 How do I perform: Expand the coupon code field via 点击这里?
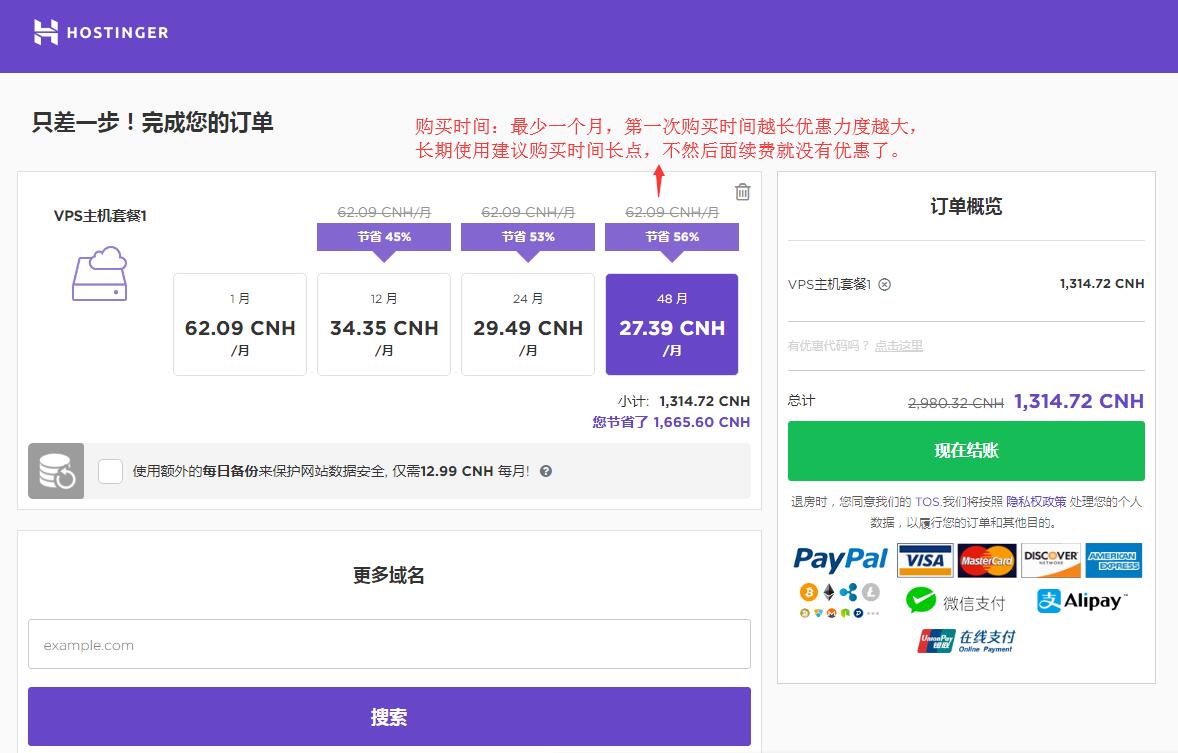tap(900, 345)
